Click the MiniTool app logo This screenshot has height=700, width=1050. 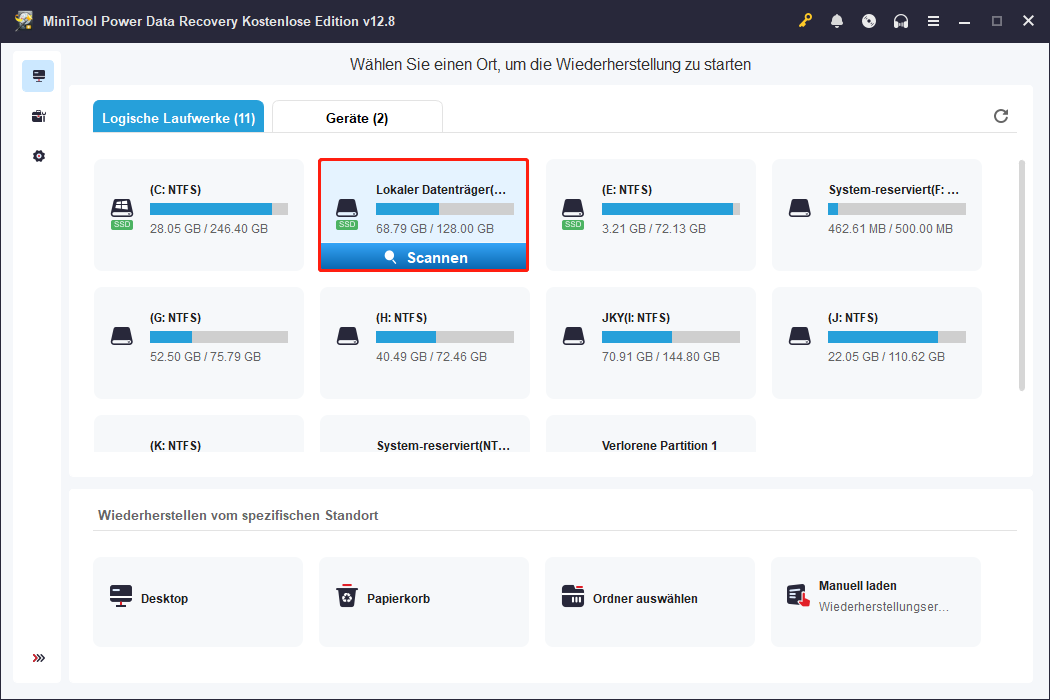pyautogui.click(x=23, y=21)
